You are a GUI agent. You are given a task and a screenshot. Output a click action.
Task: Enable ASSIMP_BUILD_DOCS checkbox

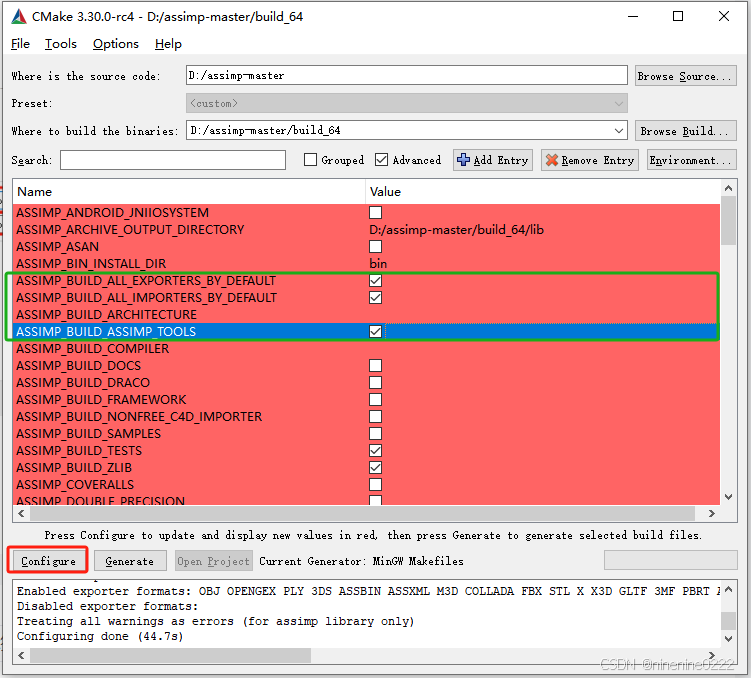point(376,366)
